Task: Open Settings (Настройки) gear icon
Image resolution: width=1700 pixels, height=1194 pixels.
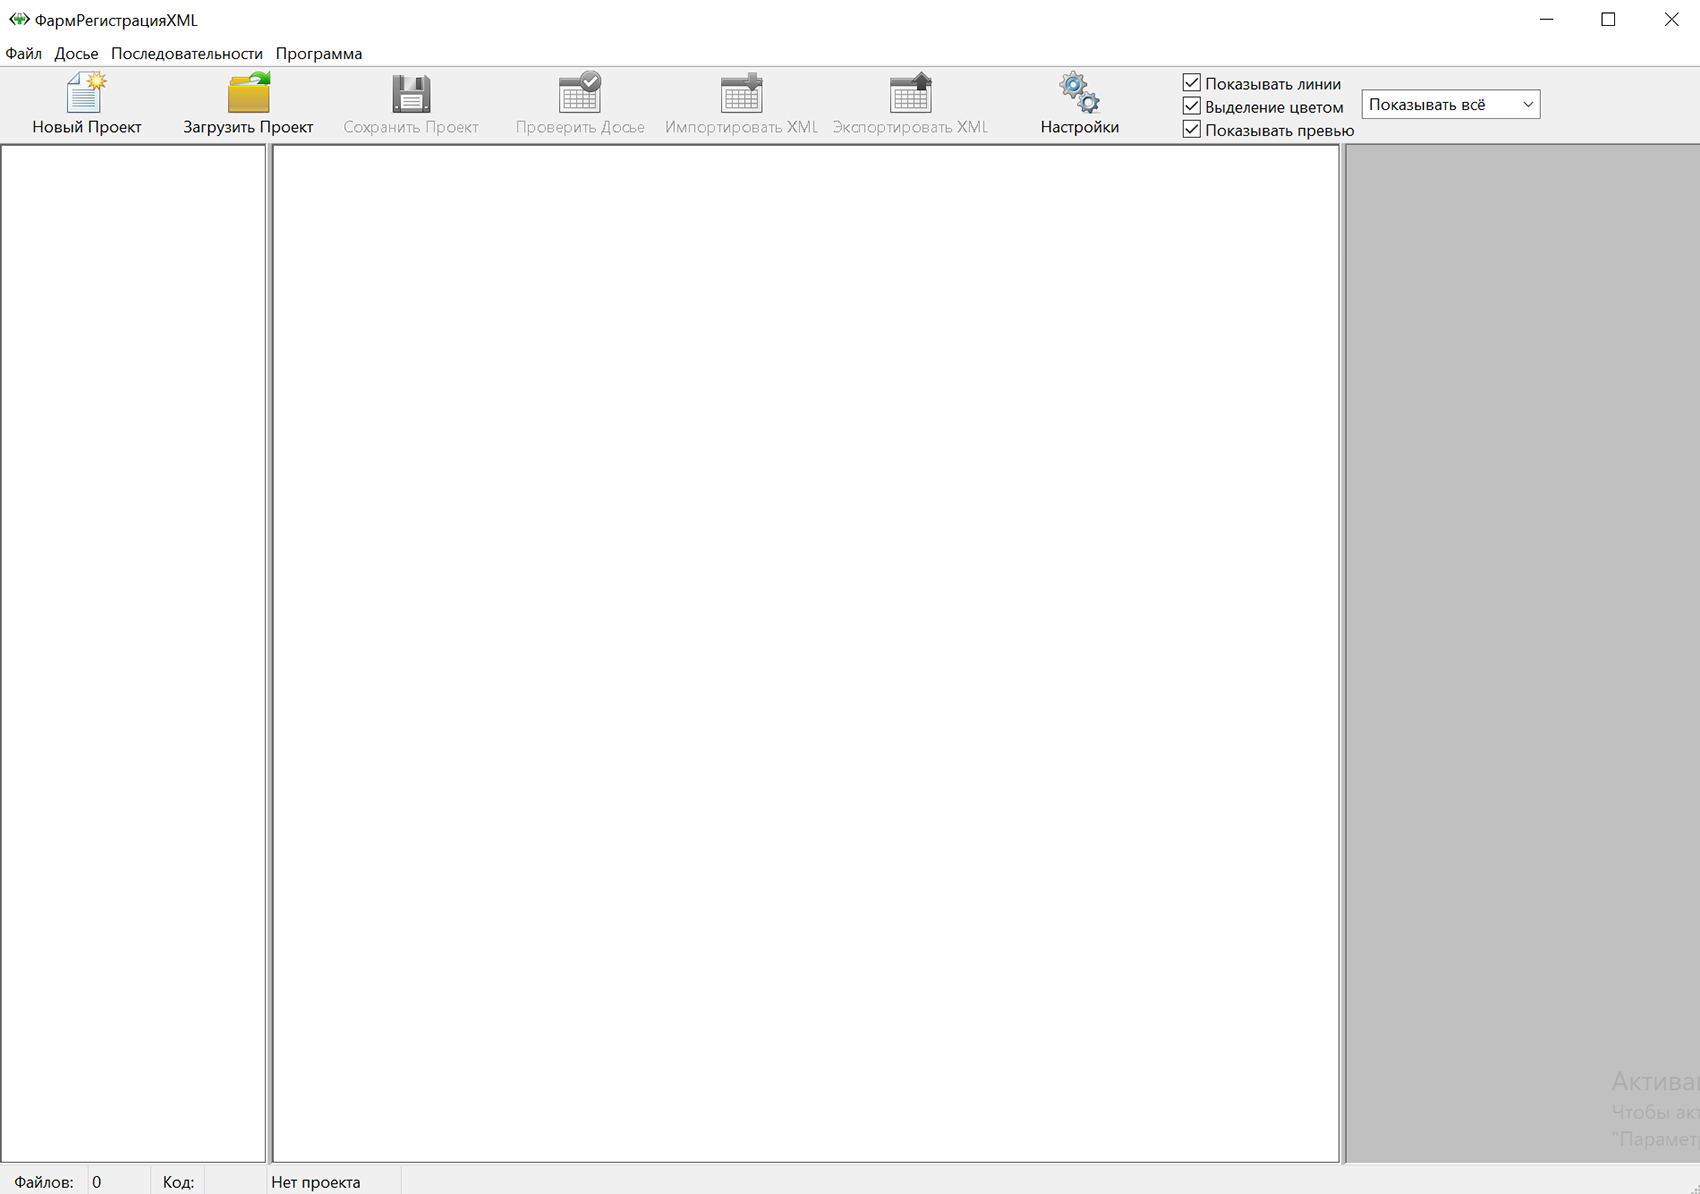Action: [x=1079, y=94]
